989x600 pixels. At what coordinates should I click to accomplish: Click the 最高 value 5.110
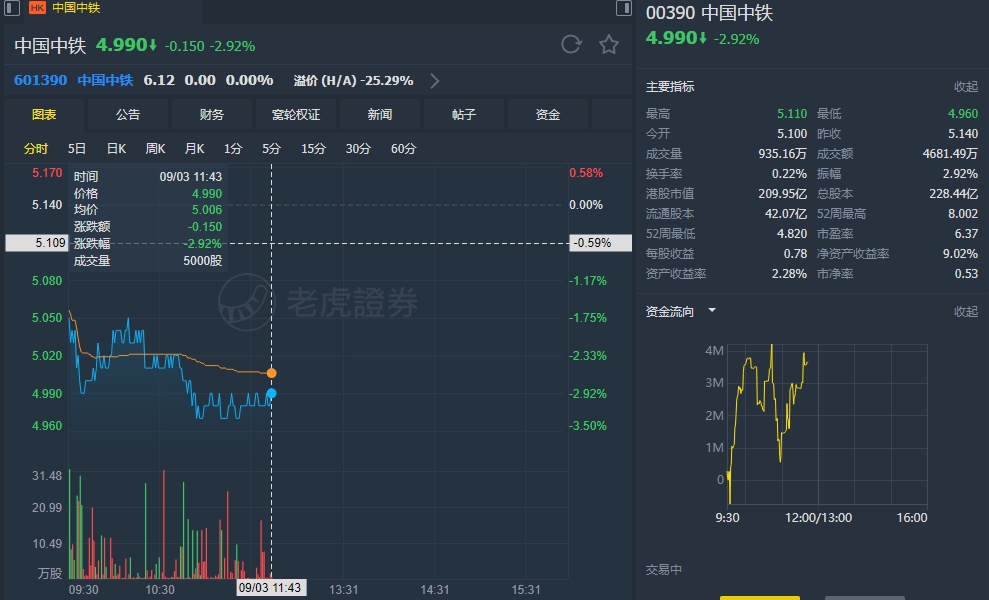point(792,114)
